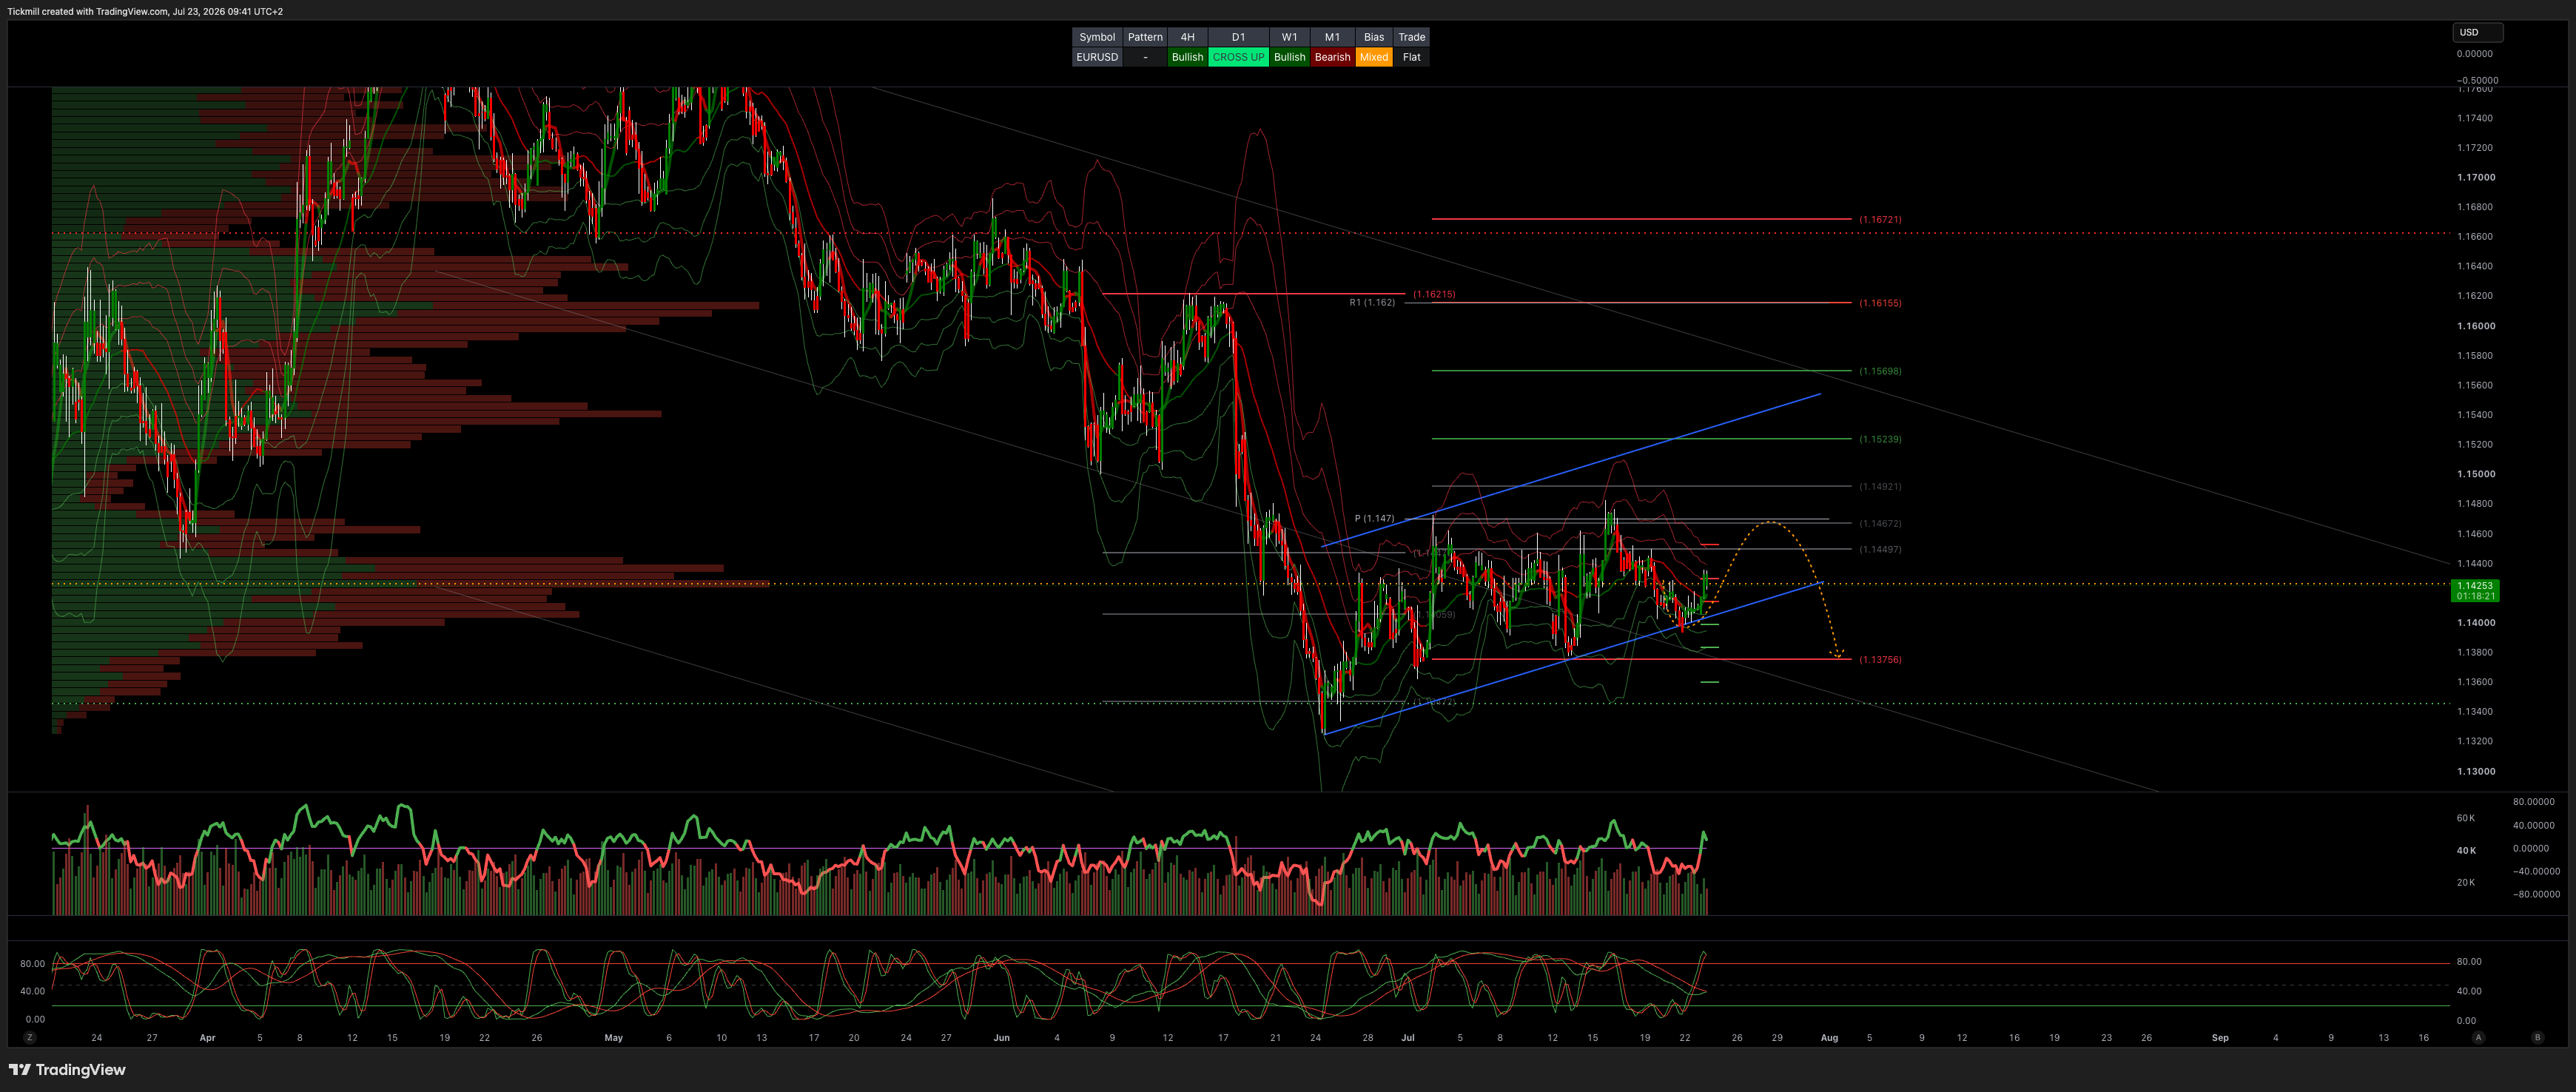This screenshot has height=1092, width=2576.
Task: Toggle the A auto-scale button
Action: point(2478,1038)
